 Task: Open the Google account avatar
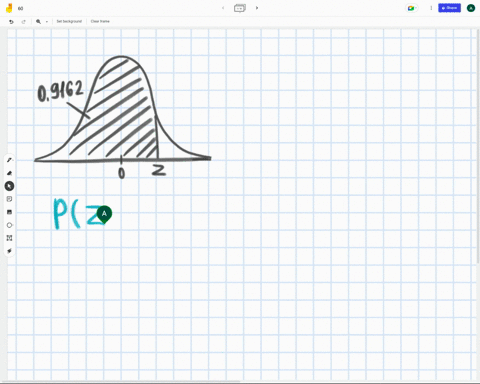tap(471, 8)
